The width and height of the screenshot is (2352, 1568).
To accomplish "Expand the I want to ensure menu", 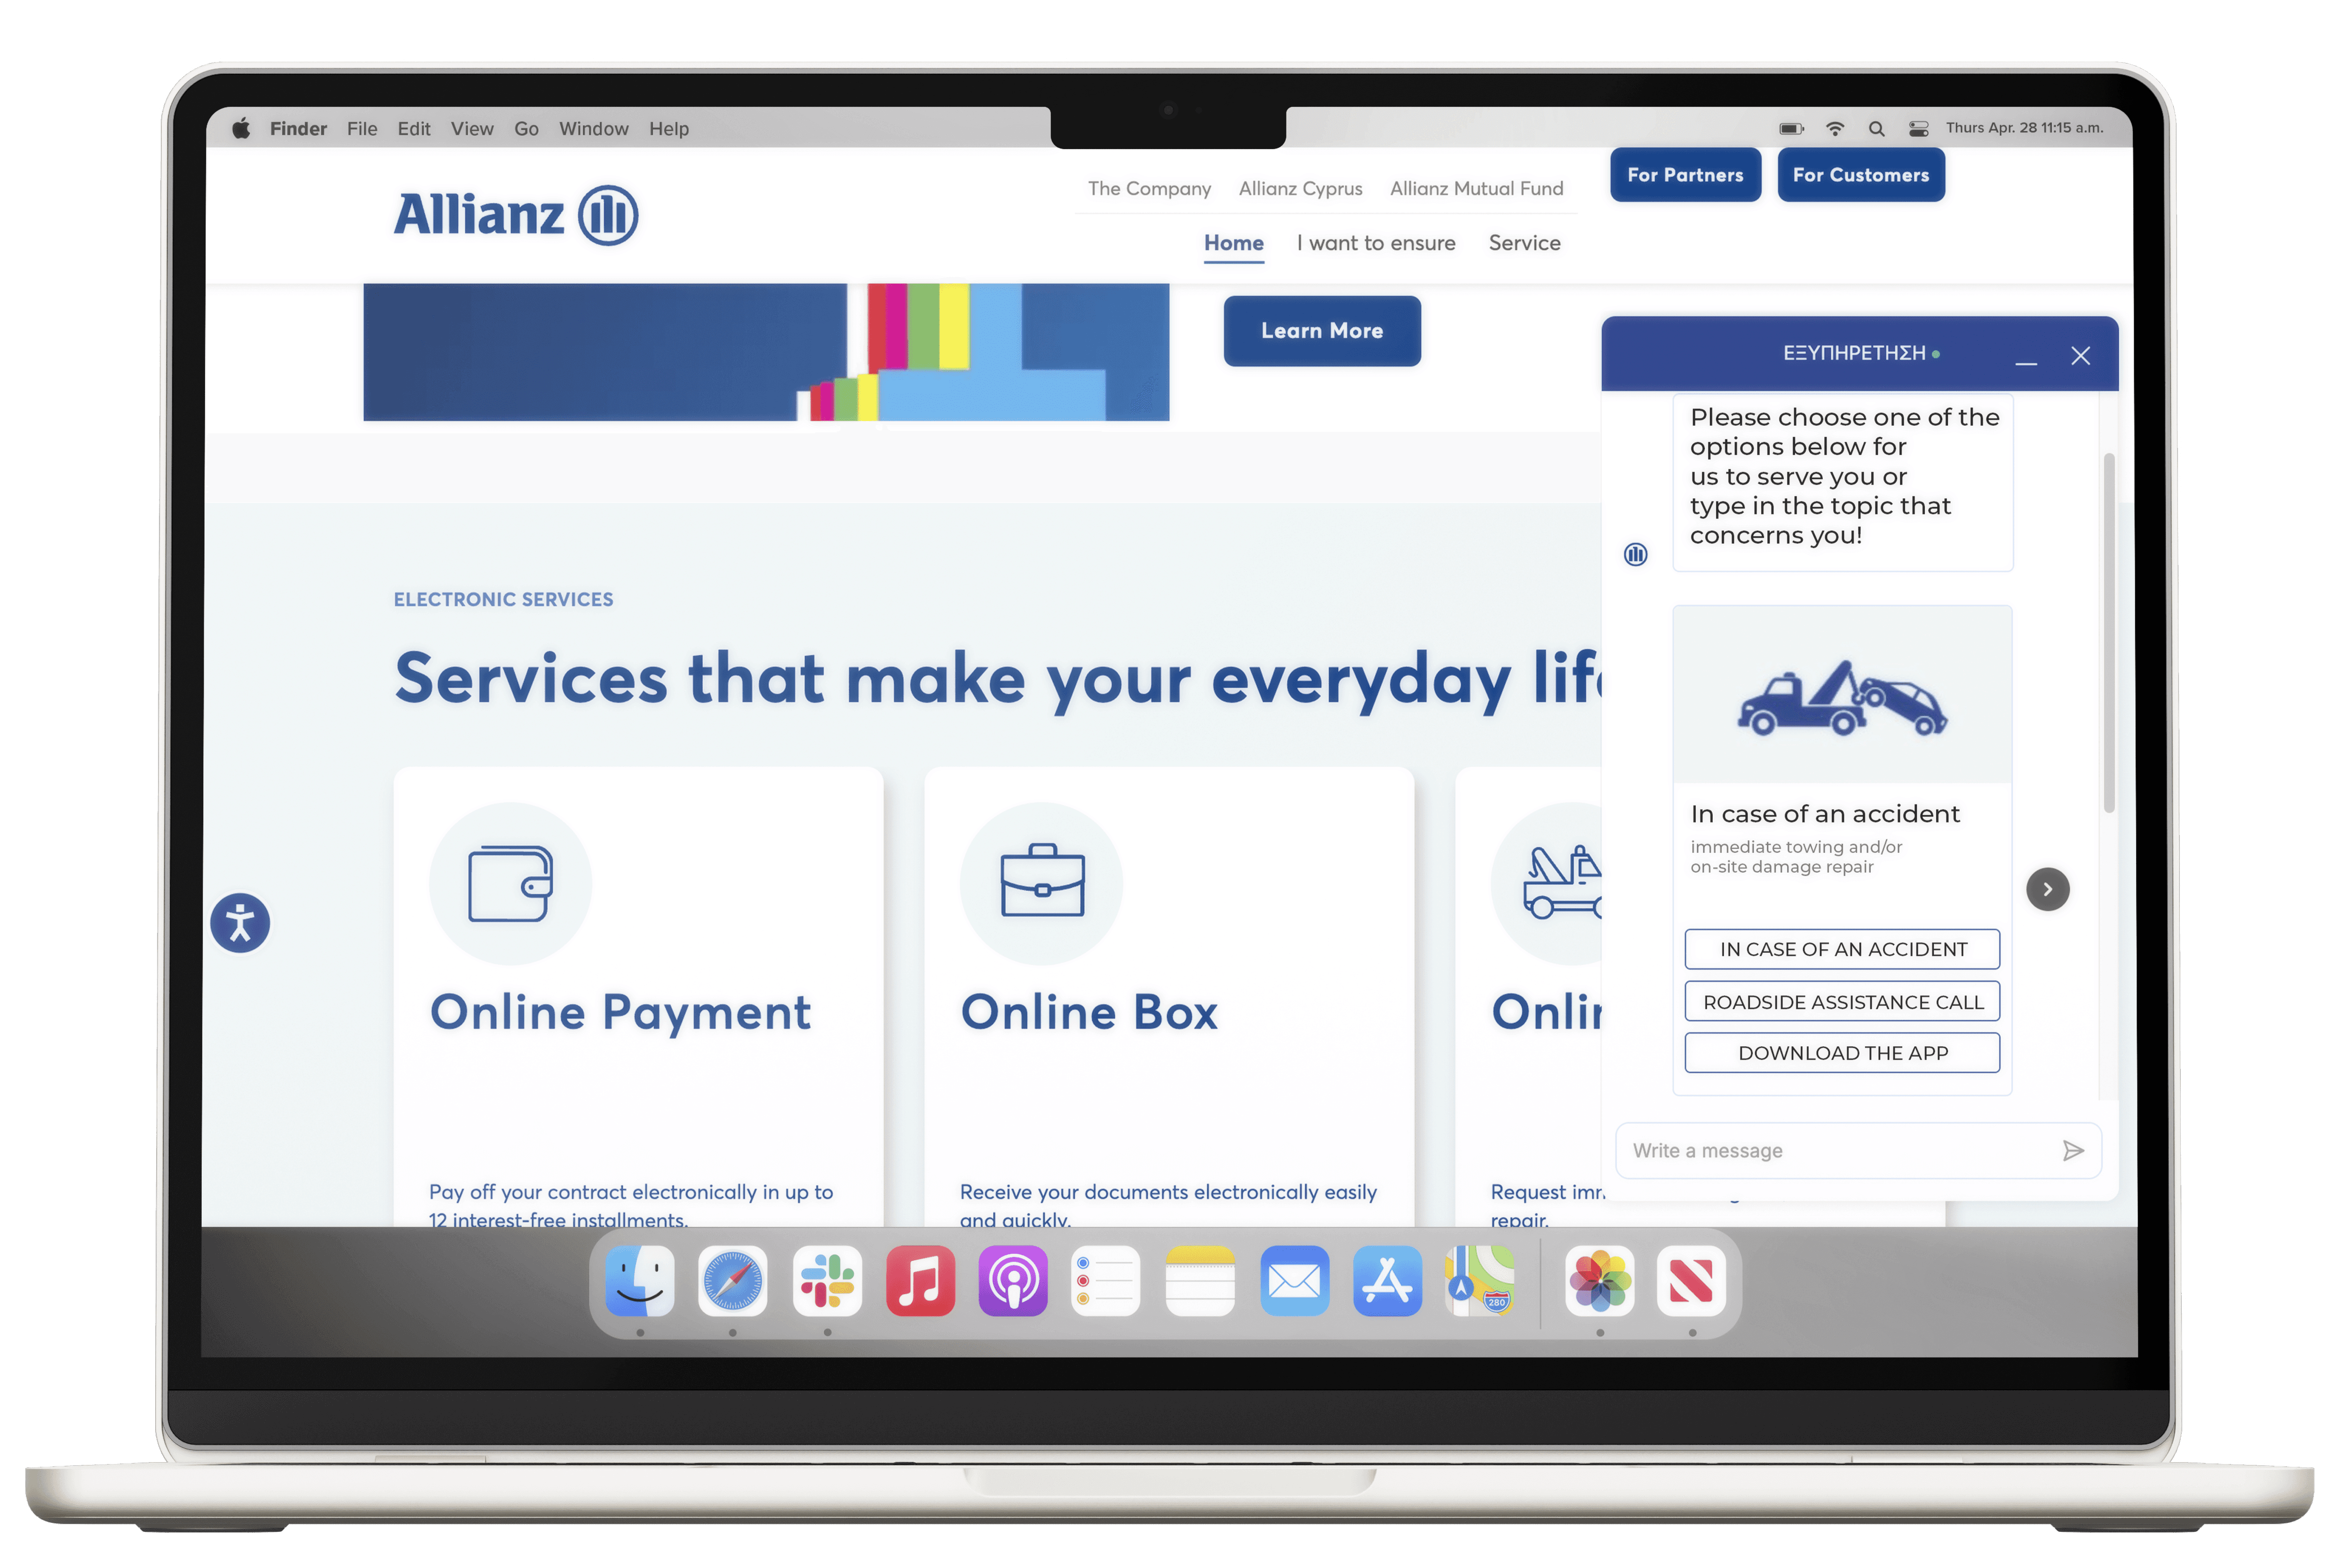I will pos(1375,241).
